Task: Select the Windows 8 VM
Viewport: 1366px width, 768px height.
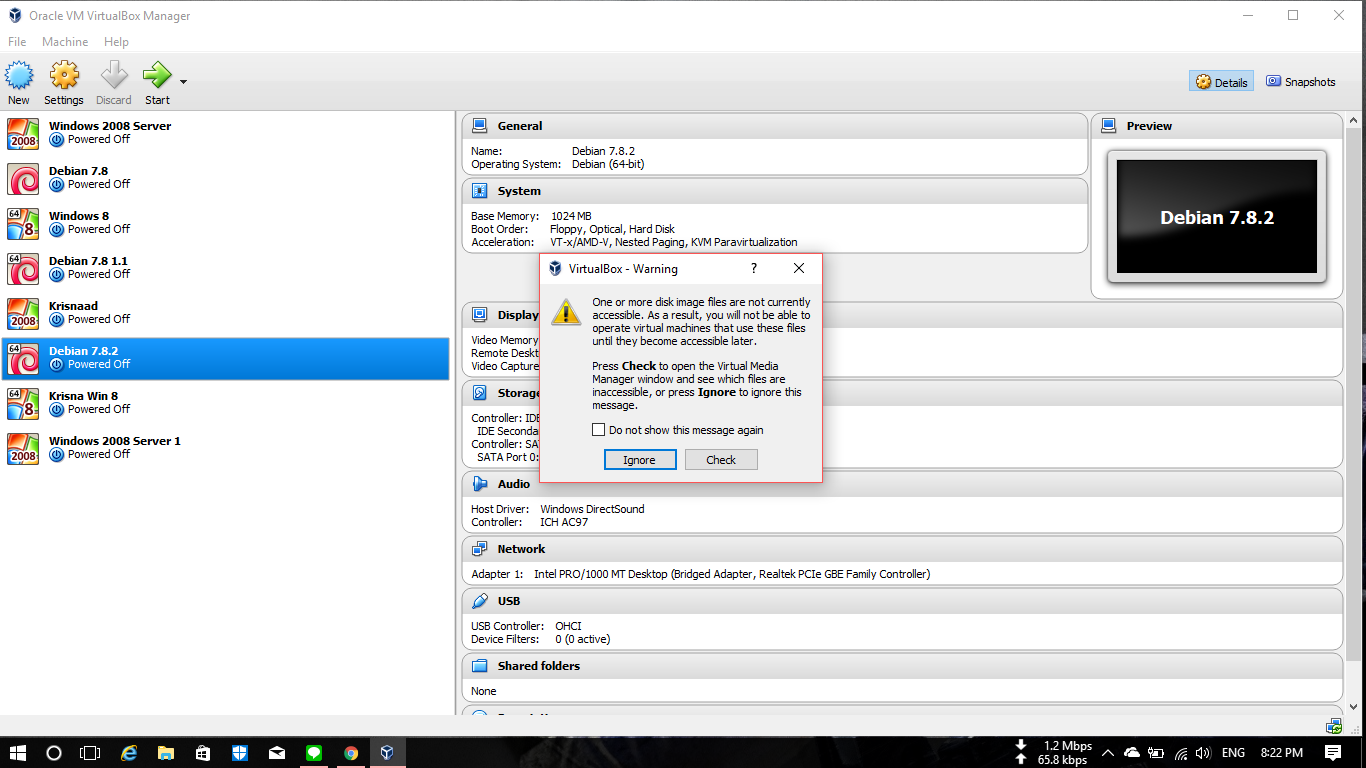Action: 227,223
